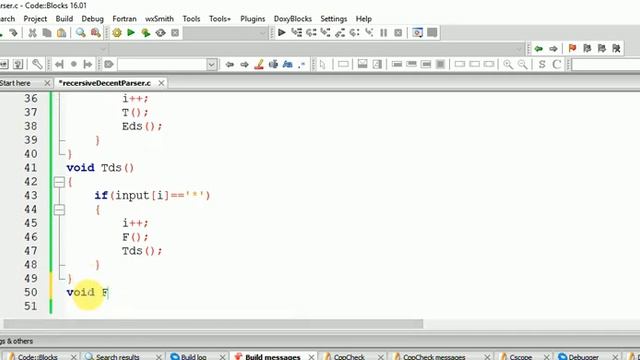This screenshot has width=640, height=360.
Task: Open the Settings menu
Action: coord(333,19)
